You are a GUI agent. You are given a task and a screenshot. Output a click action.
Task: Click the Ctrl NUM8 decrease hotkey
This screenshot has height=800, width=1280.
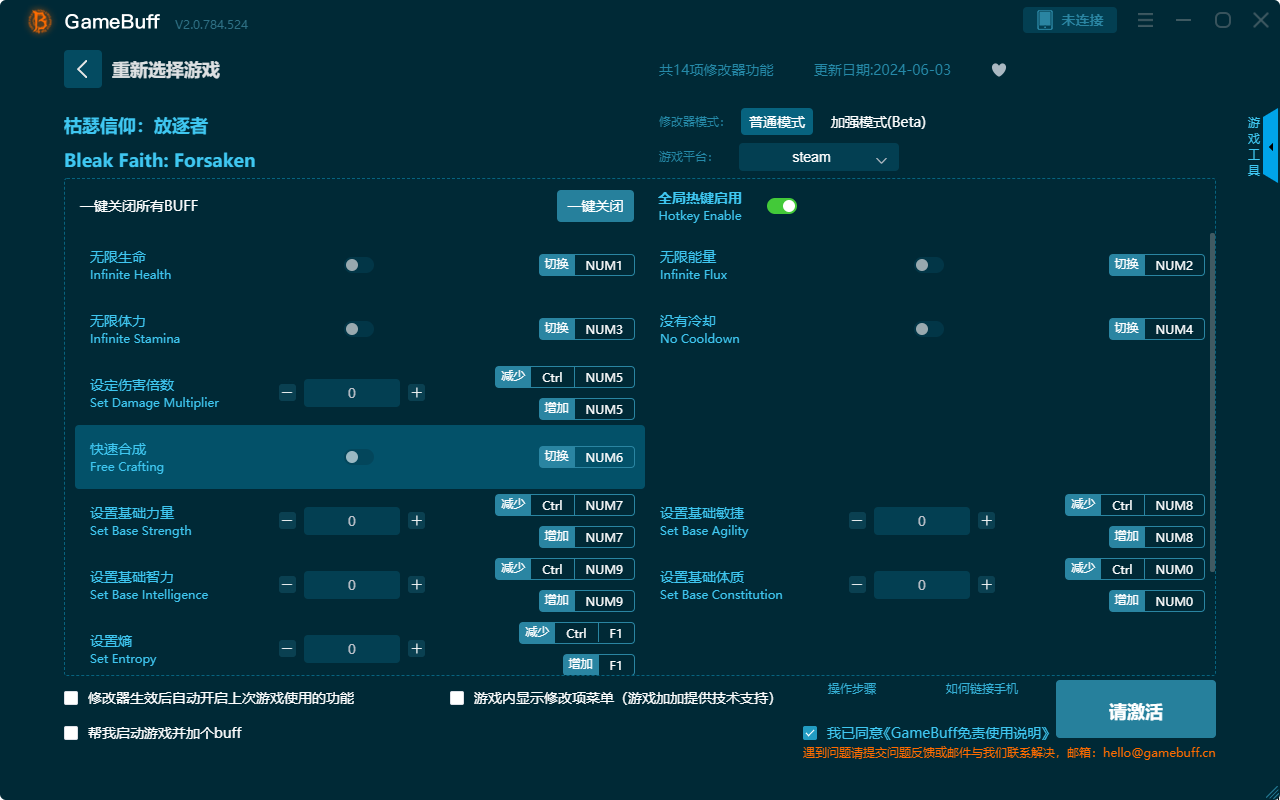(x=1135, y=505)
